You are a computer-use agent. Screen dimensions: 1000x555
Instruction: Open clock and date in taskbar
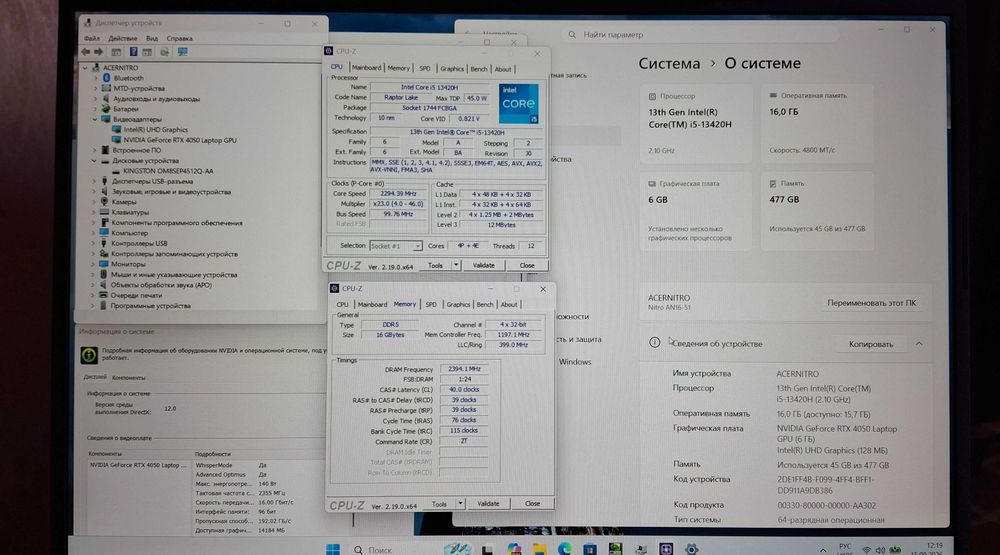tap(927, 549)
